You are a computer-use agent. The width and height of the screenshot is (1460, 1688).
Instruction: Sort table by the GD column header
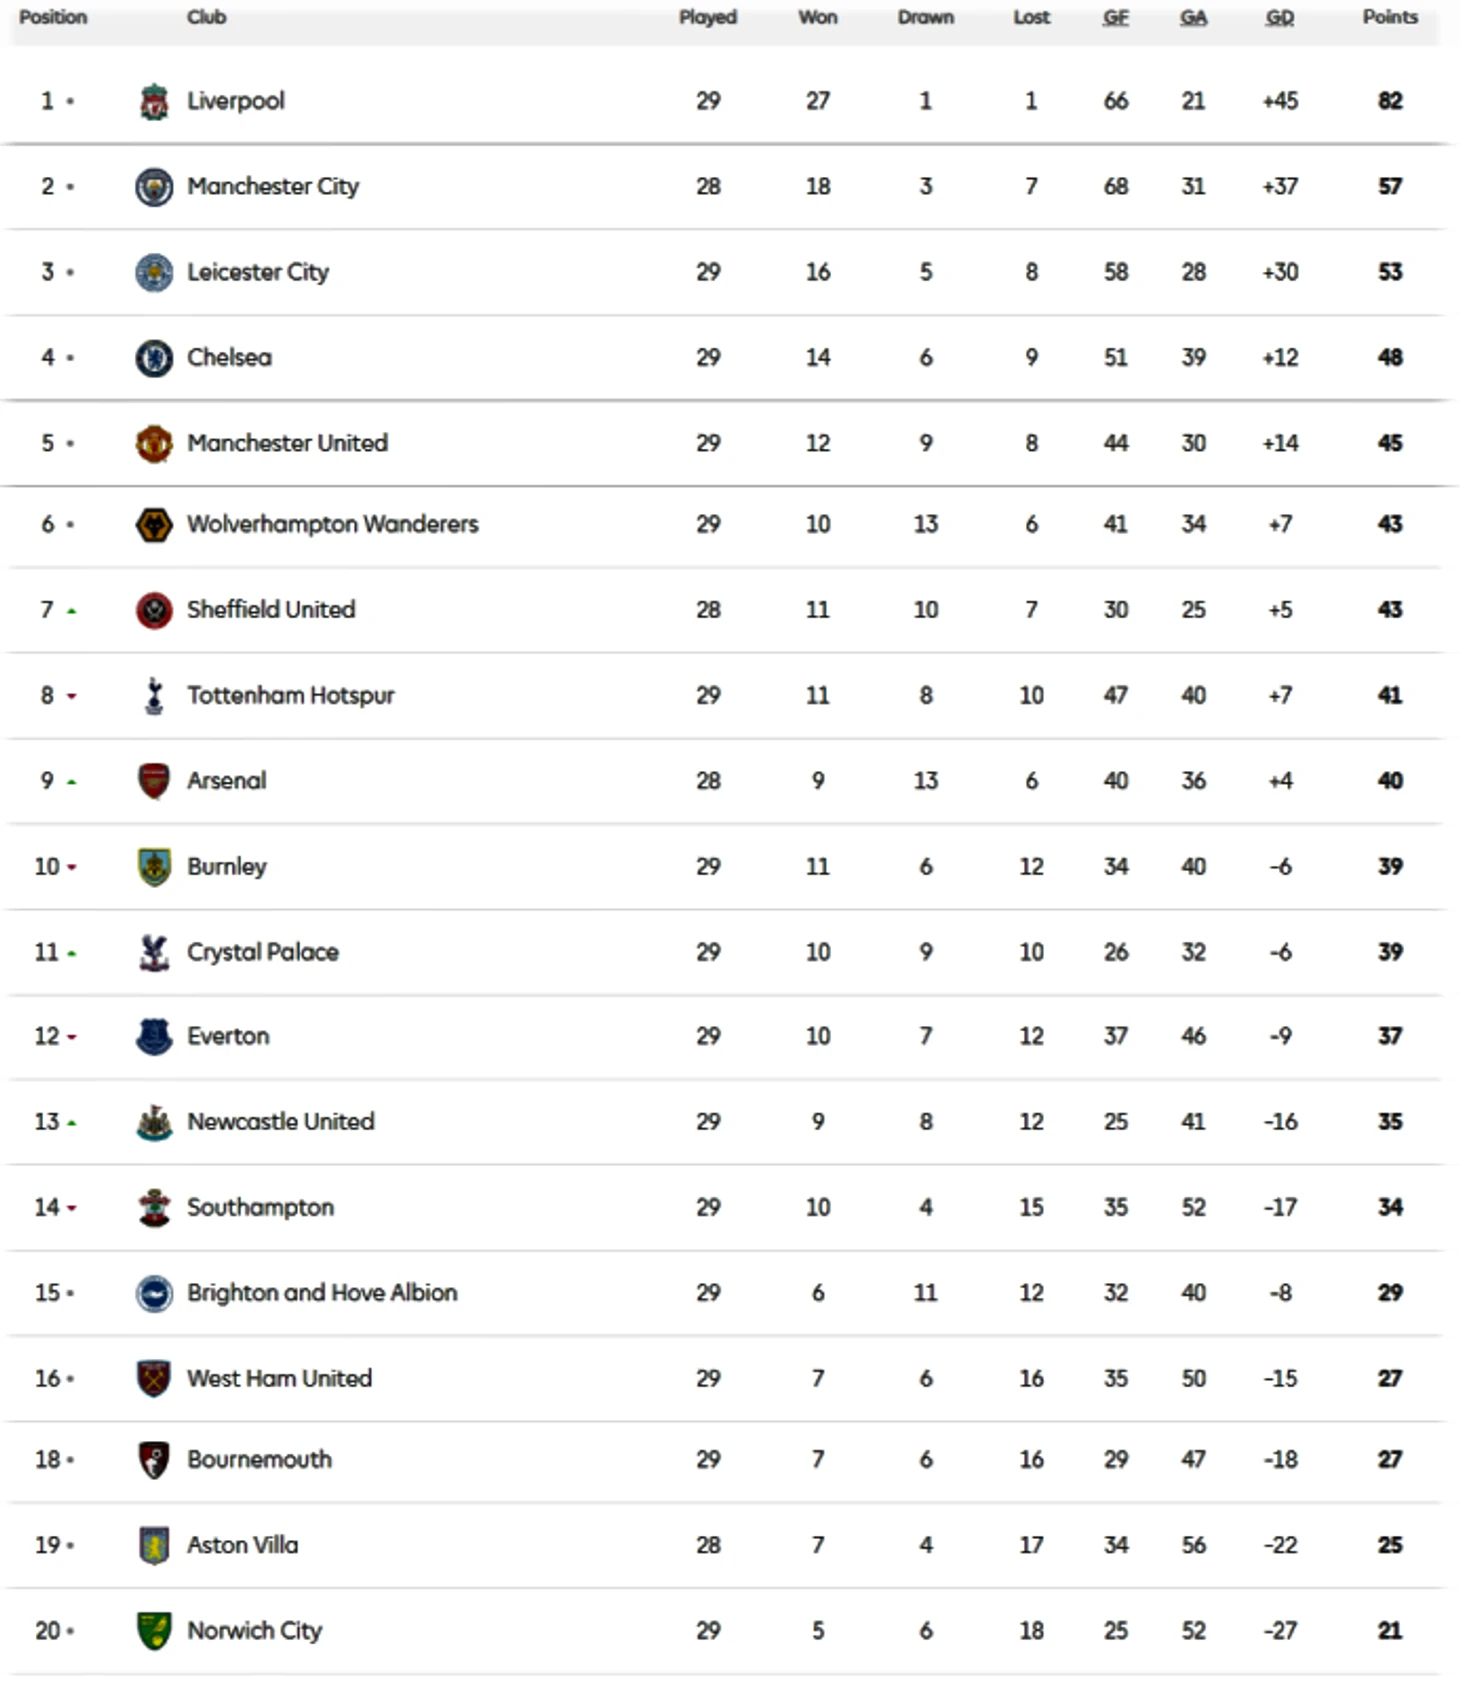(1280, 17)
